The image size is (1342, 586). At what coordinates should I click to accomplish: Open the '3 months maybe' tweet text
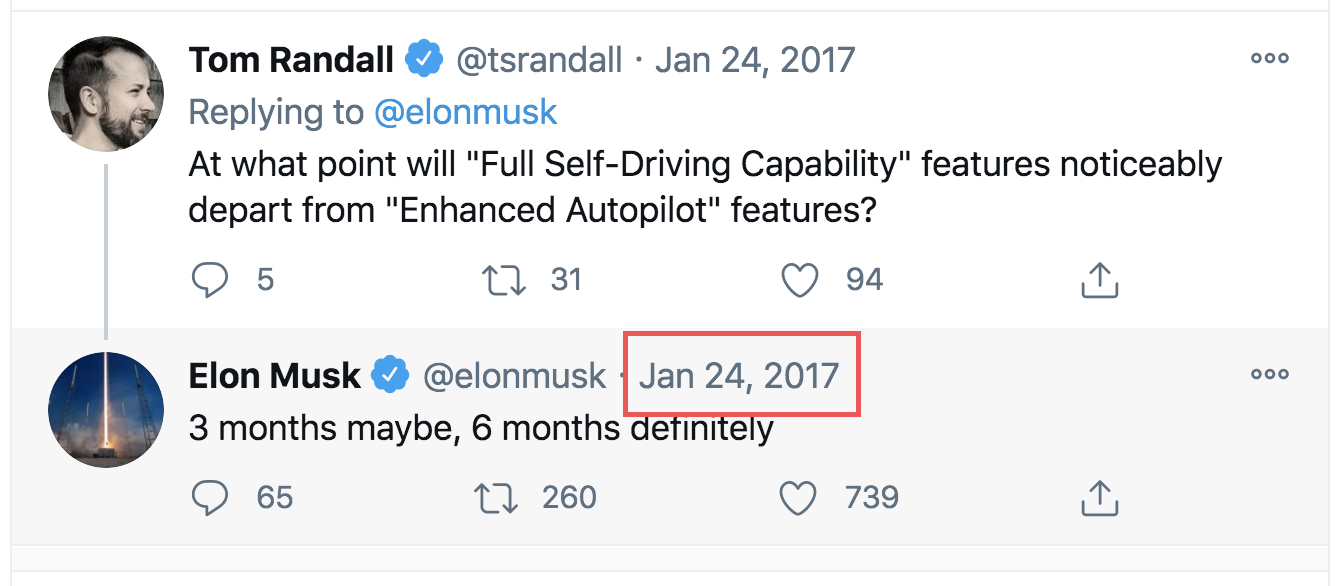(x=480, y=428)
